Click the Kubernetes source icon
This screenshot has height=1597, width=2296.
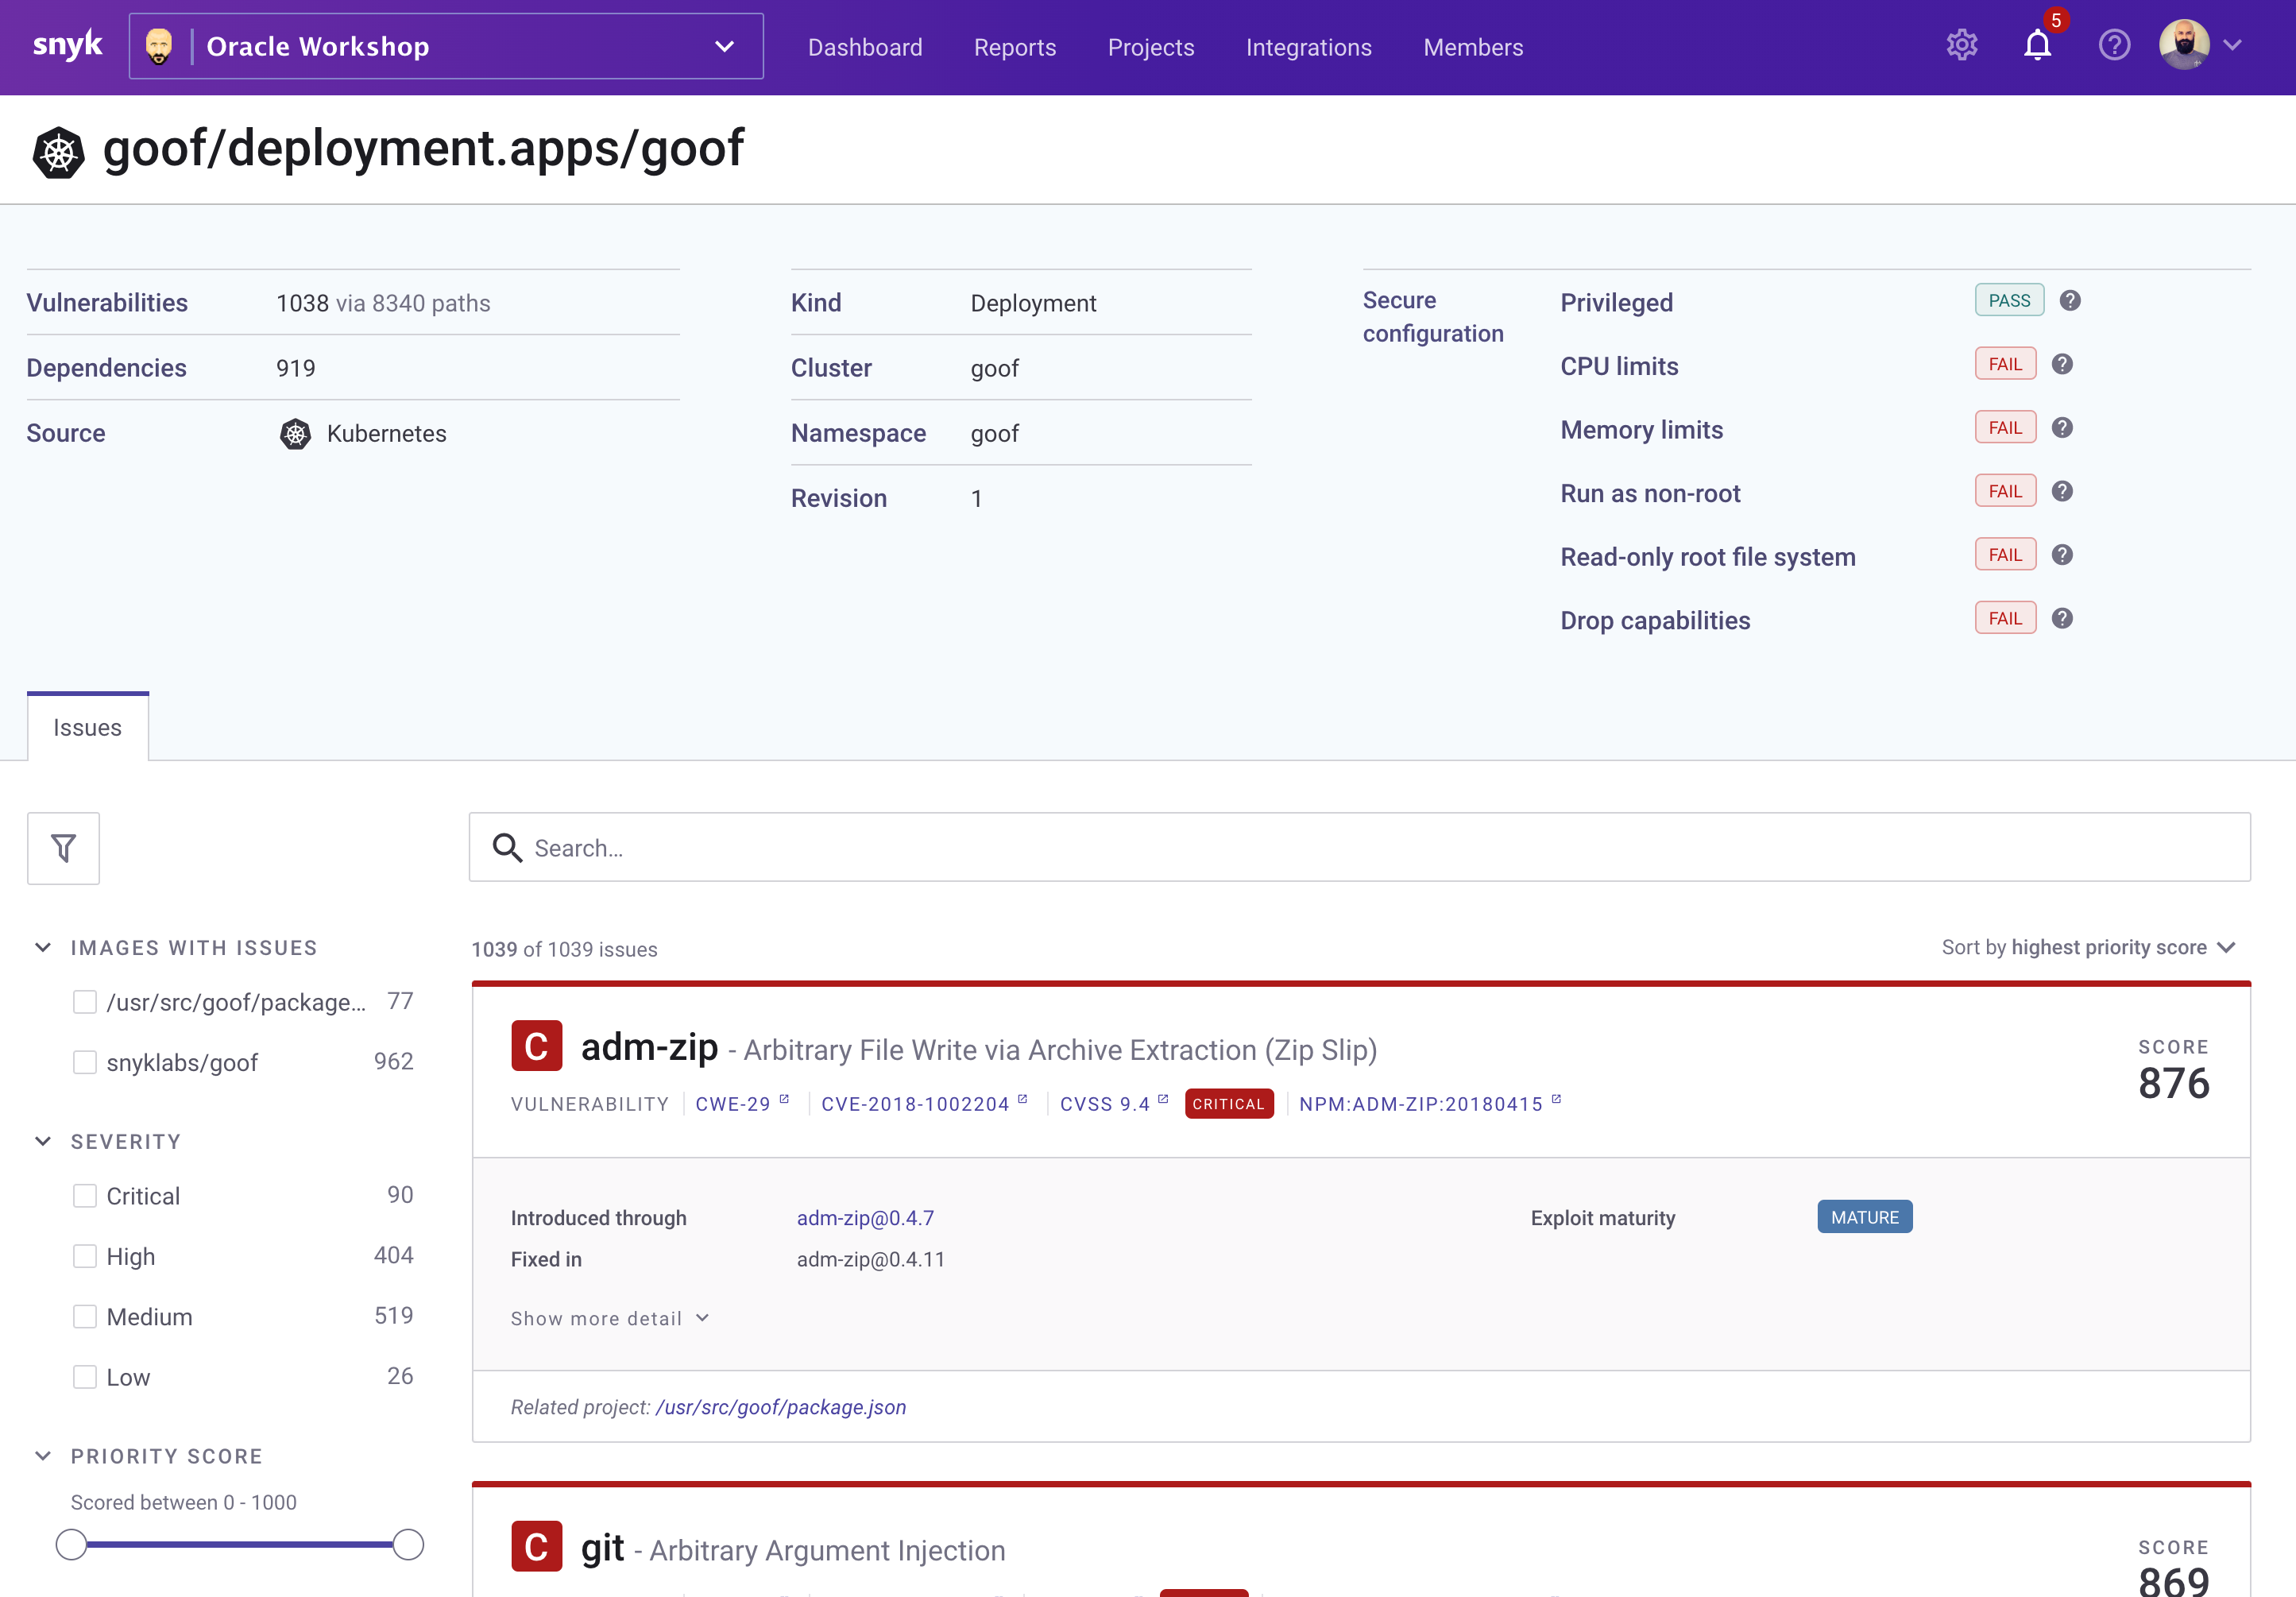point(292,435)
